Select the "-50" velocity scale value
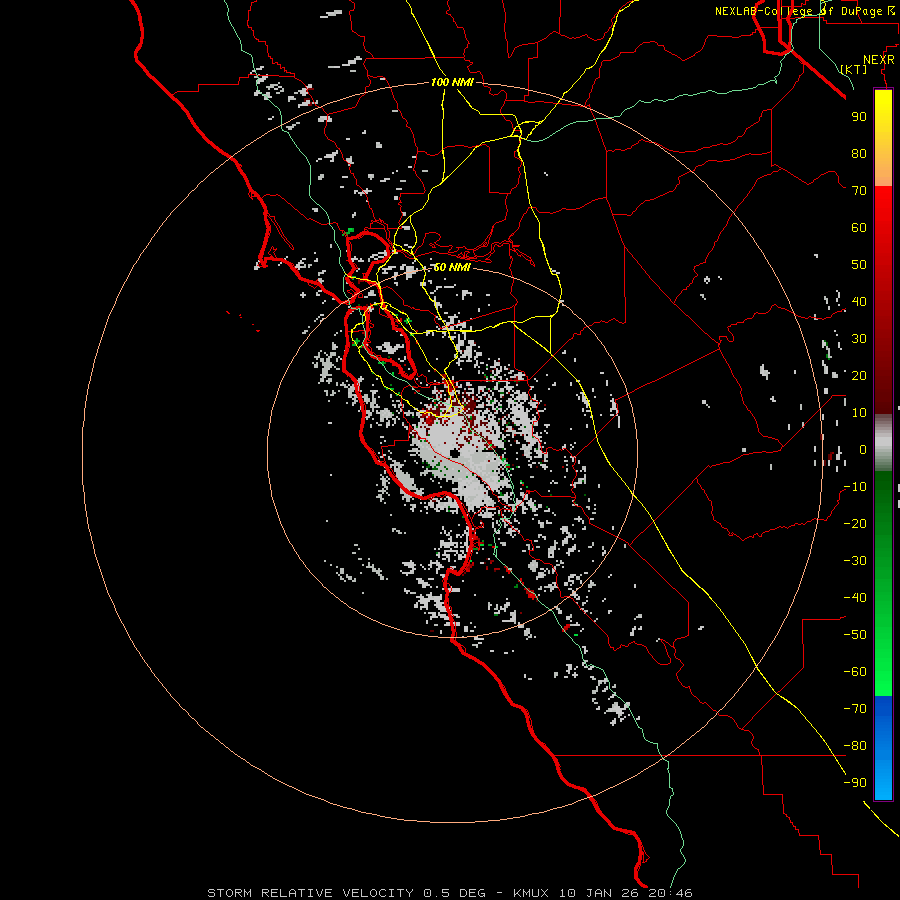 coord(855,635)
